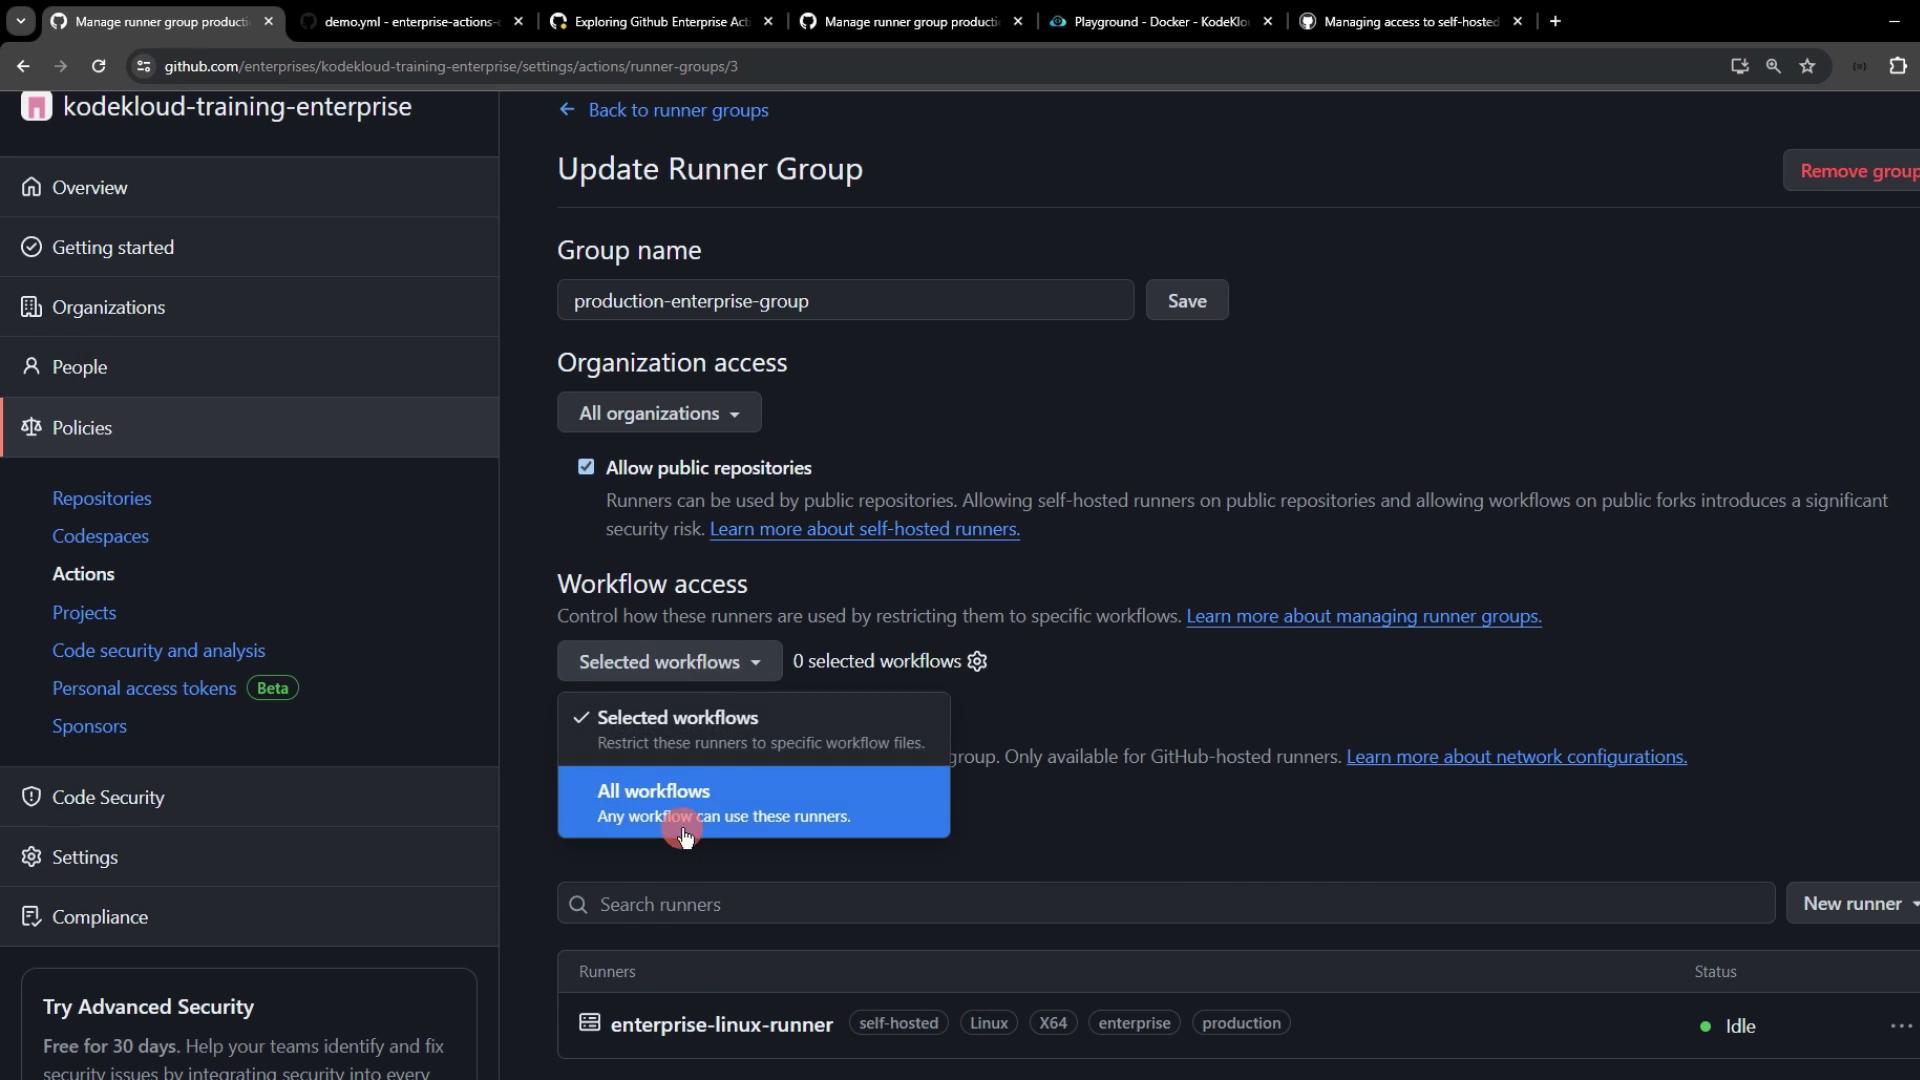Click the zoom magnifier icon in the address bar
The height and width of the screenshot is (1080, 1920).
1773,66
